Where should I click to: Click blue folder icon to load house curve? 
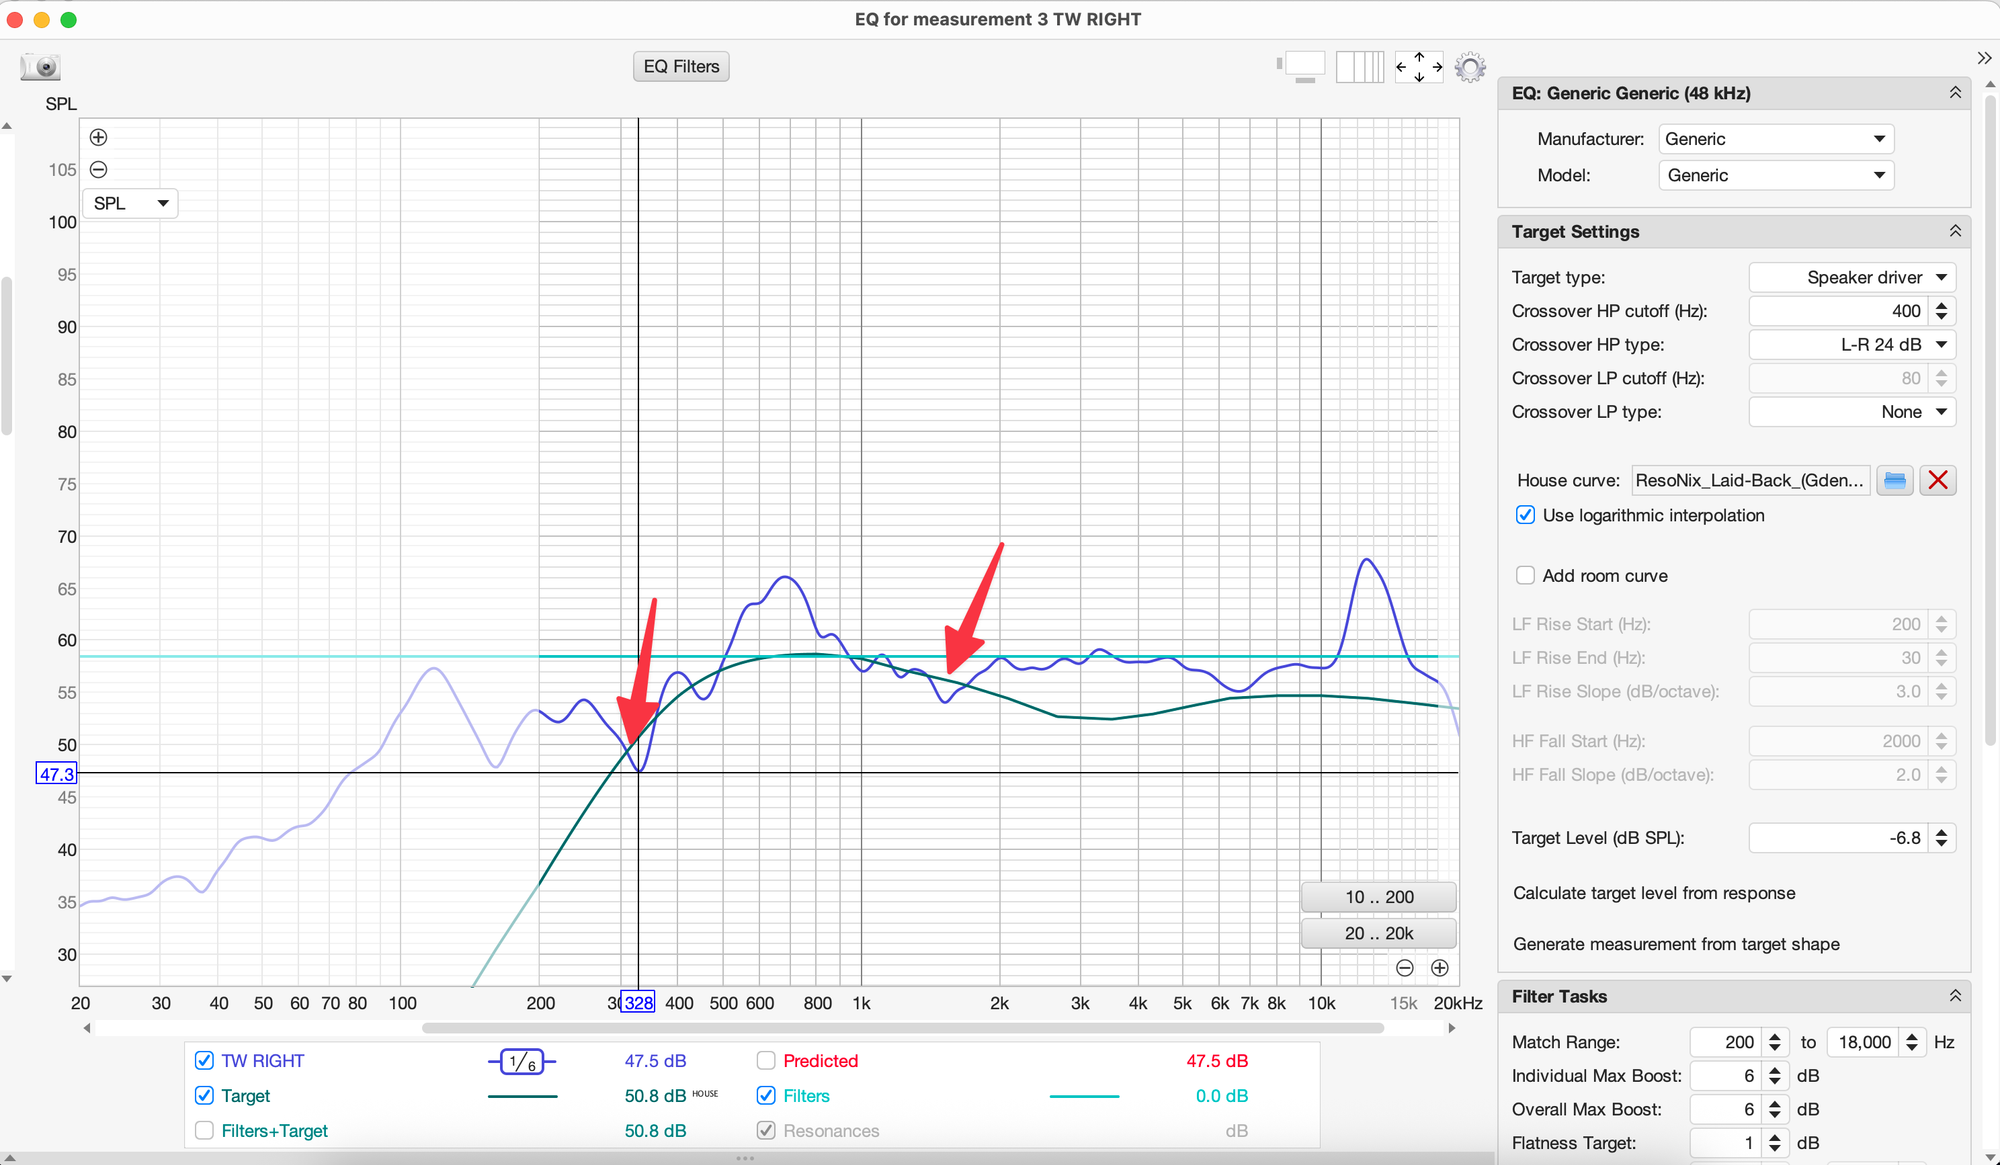pos(1894,481)
